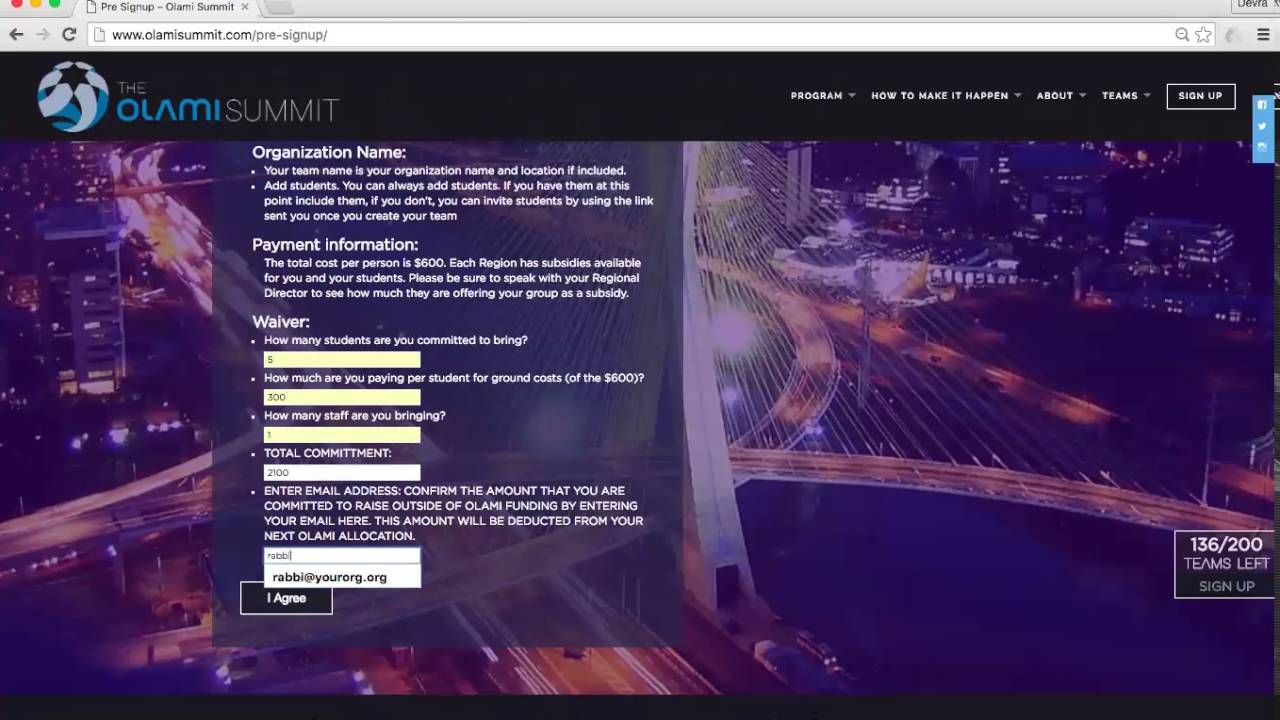Click the 136/200 teams left counter
Viewport: 1280px width, 720px height.
[x=1226, y=545]
